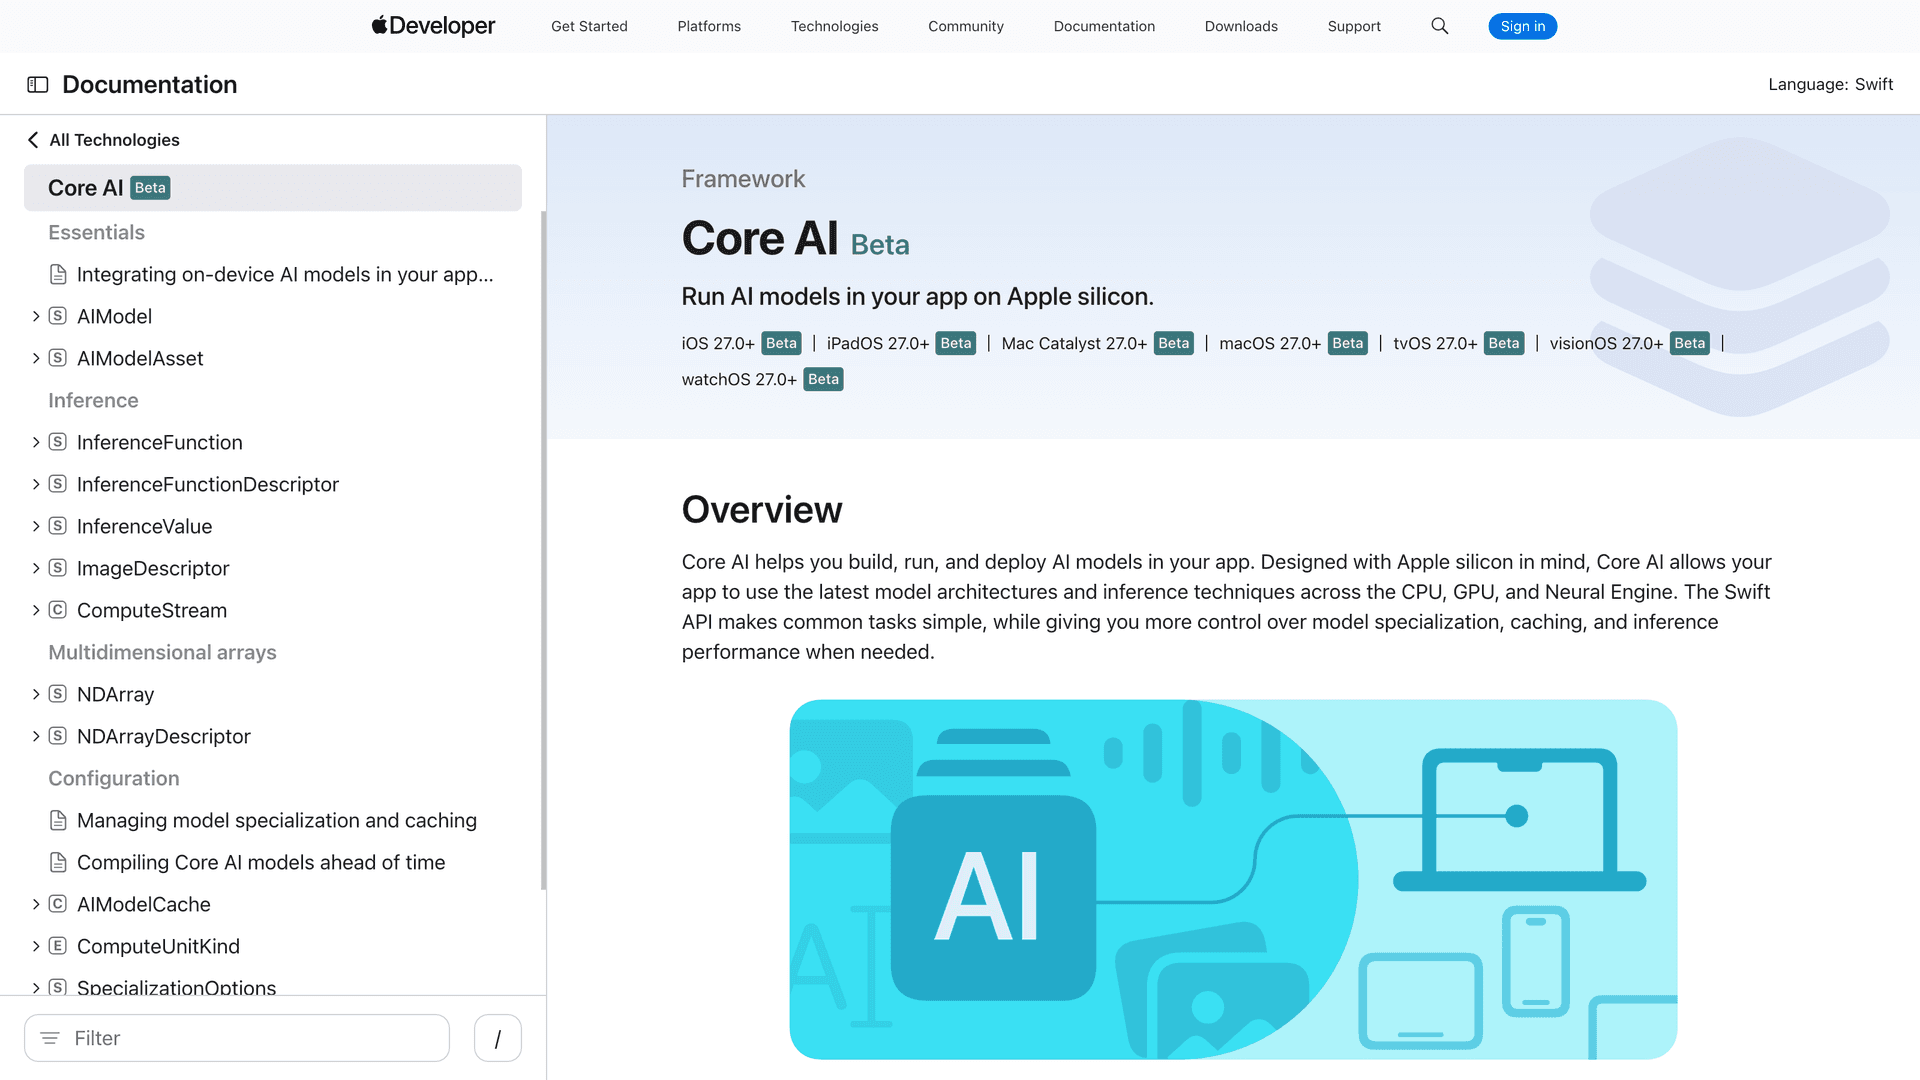
Task: Click the filter lines icon in the Filter box
Action: pyautogui.click(x=50, y=1038)
